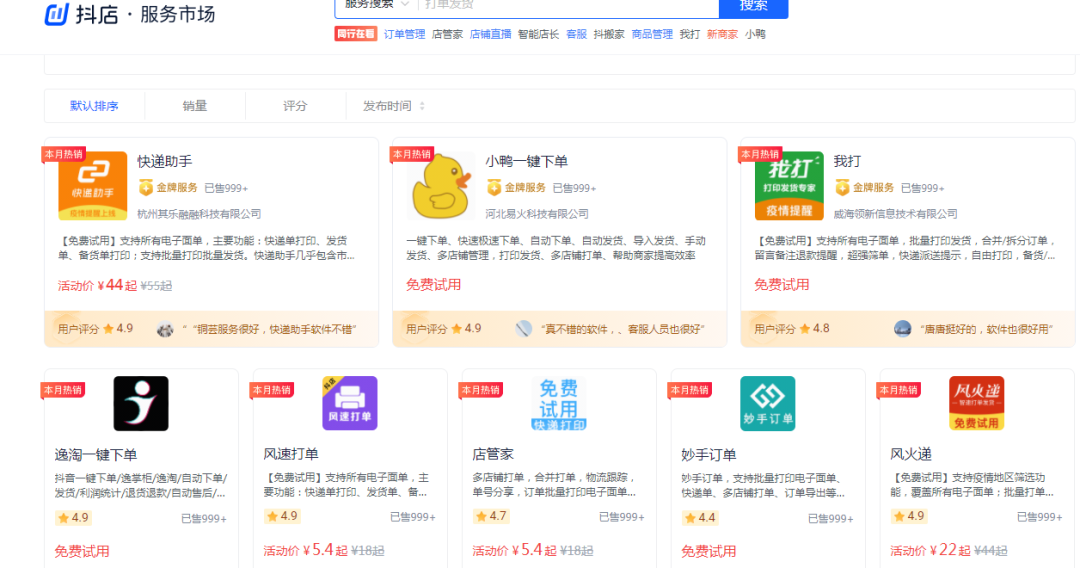The width and height of the screenshot is (1080, 568).
Task: Open the 我打 hot keyword link
Action: pos(689,34)
